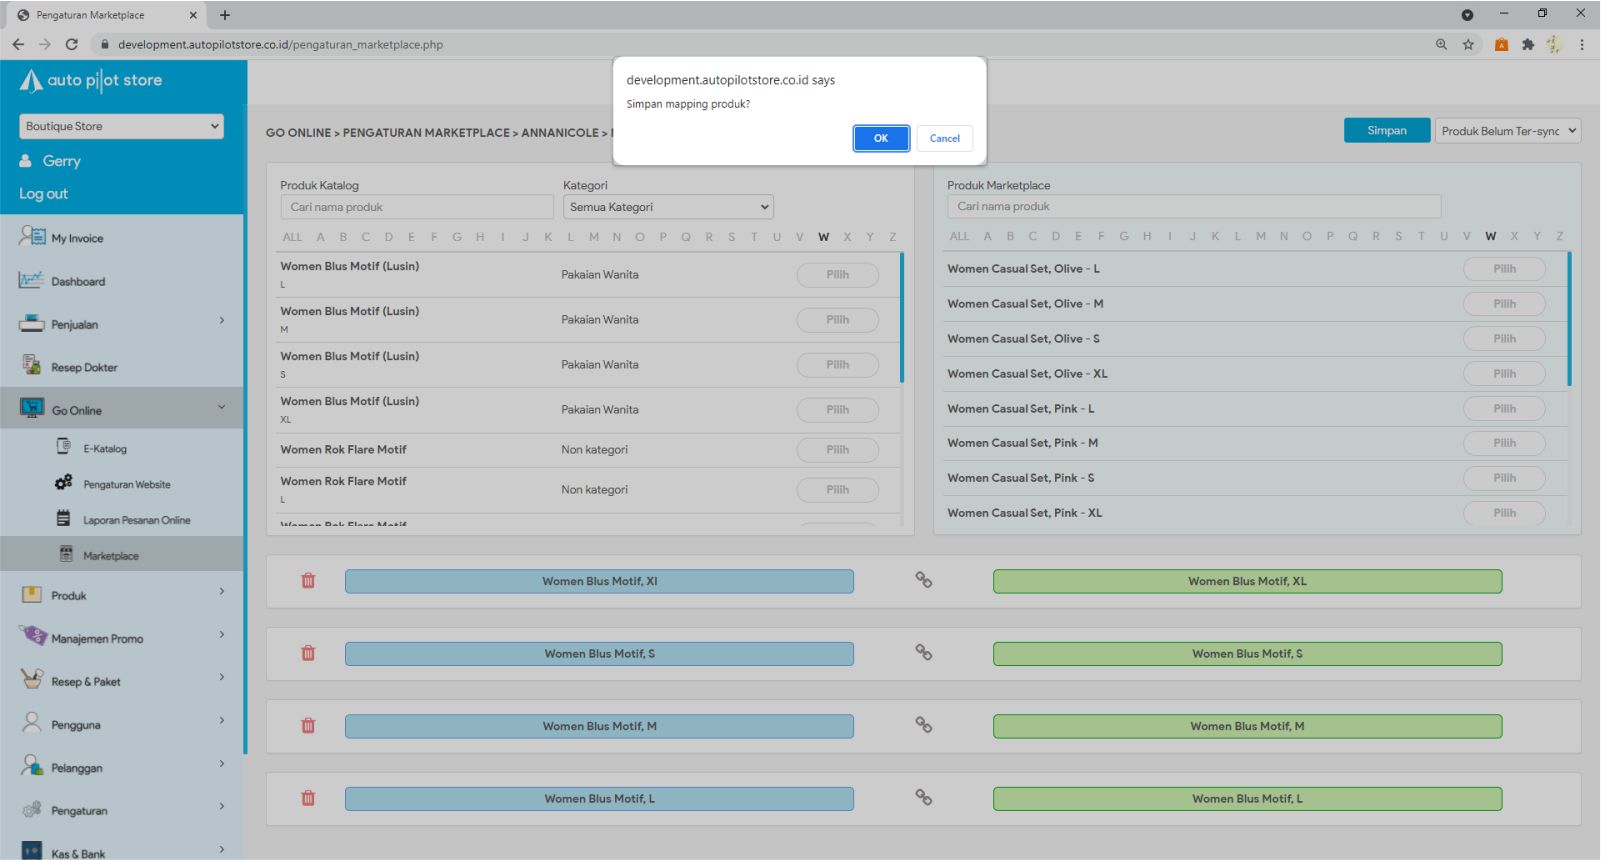Cancel the Simpan mapping produk dialog
This screenshot has height=860, width=1601.
(x=944, y=138)
